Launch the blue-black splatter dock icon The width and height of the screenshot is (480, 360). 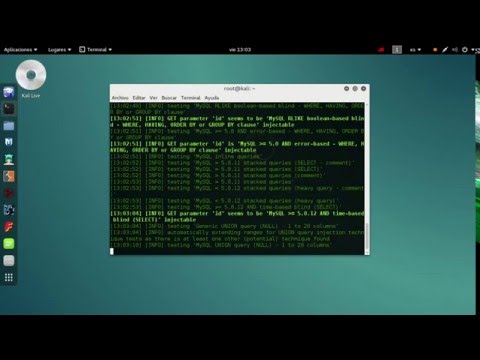click(9, 210)
